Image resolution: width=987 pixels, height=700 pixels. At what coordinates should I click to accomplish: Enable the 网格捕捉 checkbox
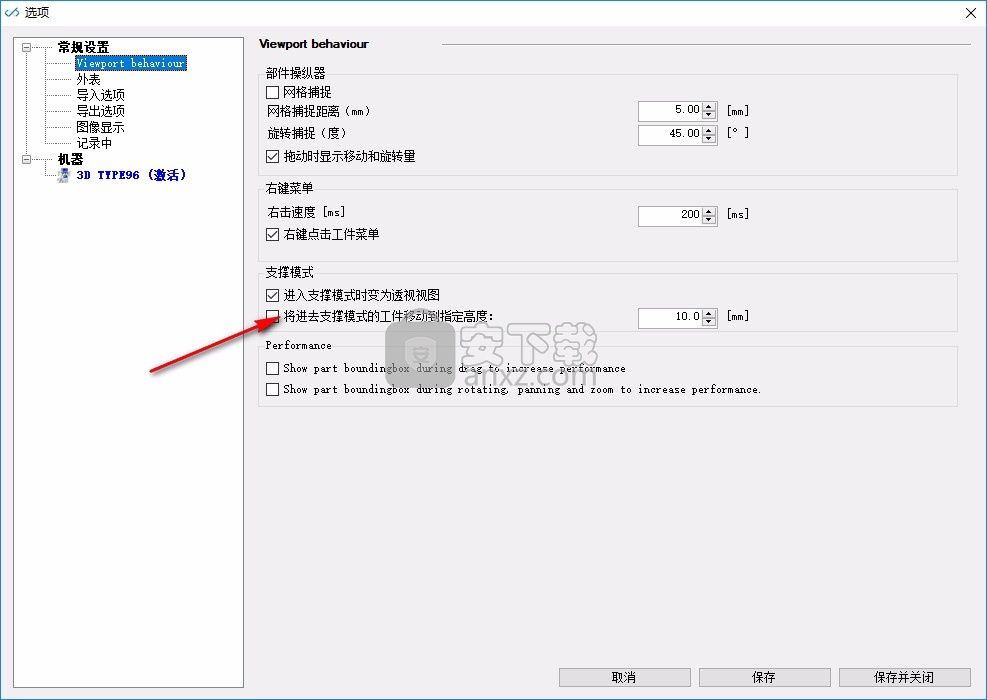click(x=272, y=92)
